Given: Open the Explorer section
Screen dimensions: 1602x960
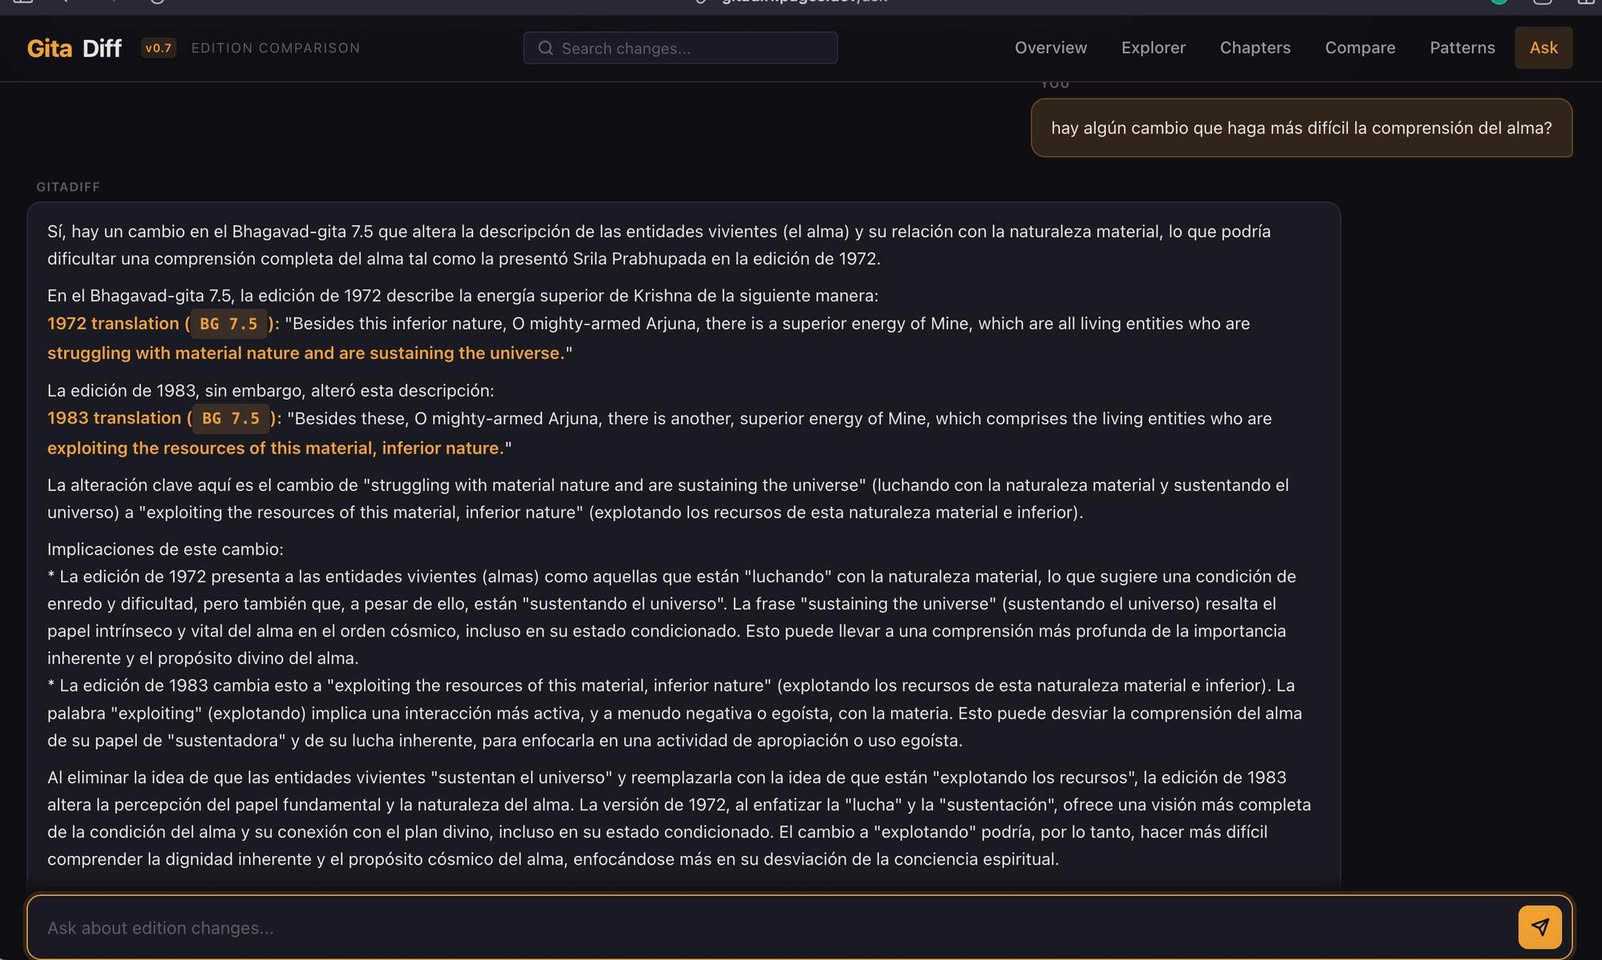Looking at the screenshot, I should point(1153,48).
